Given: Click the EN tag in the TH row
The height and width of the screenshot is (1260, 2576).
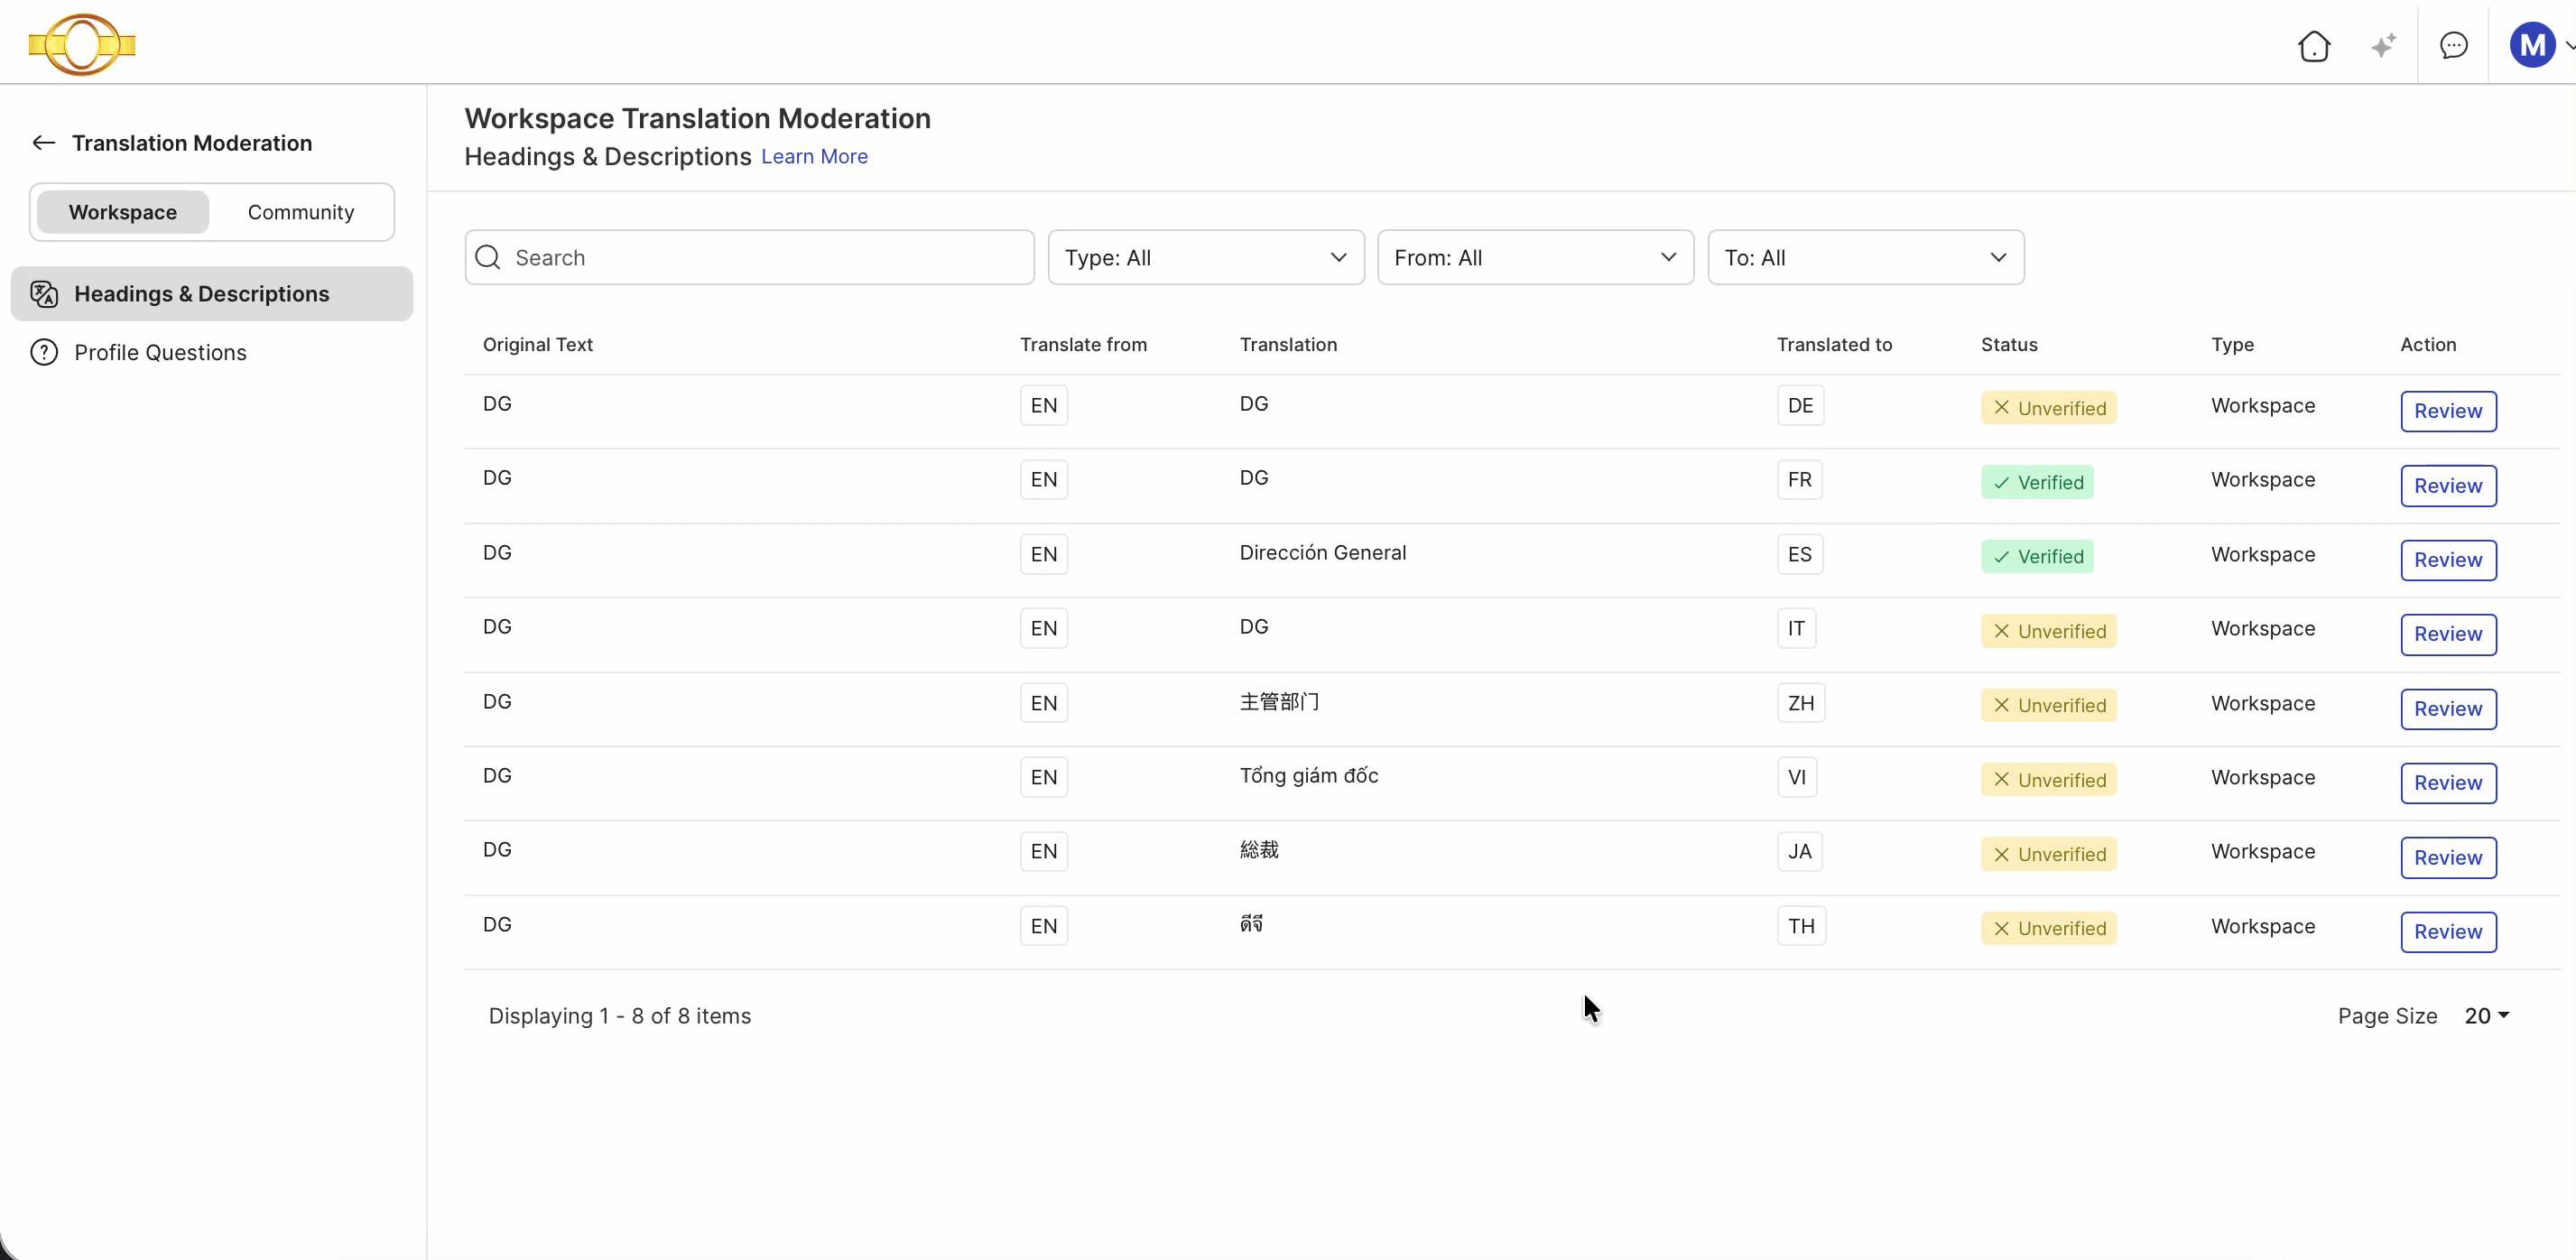Looking at the screenshot, I should tap(1043, 927).
